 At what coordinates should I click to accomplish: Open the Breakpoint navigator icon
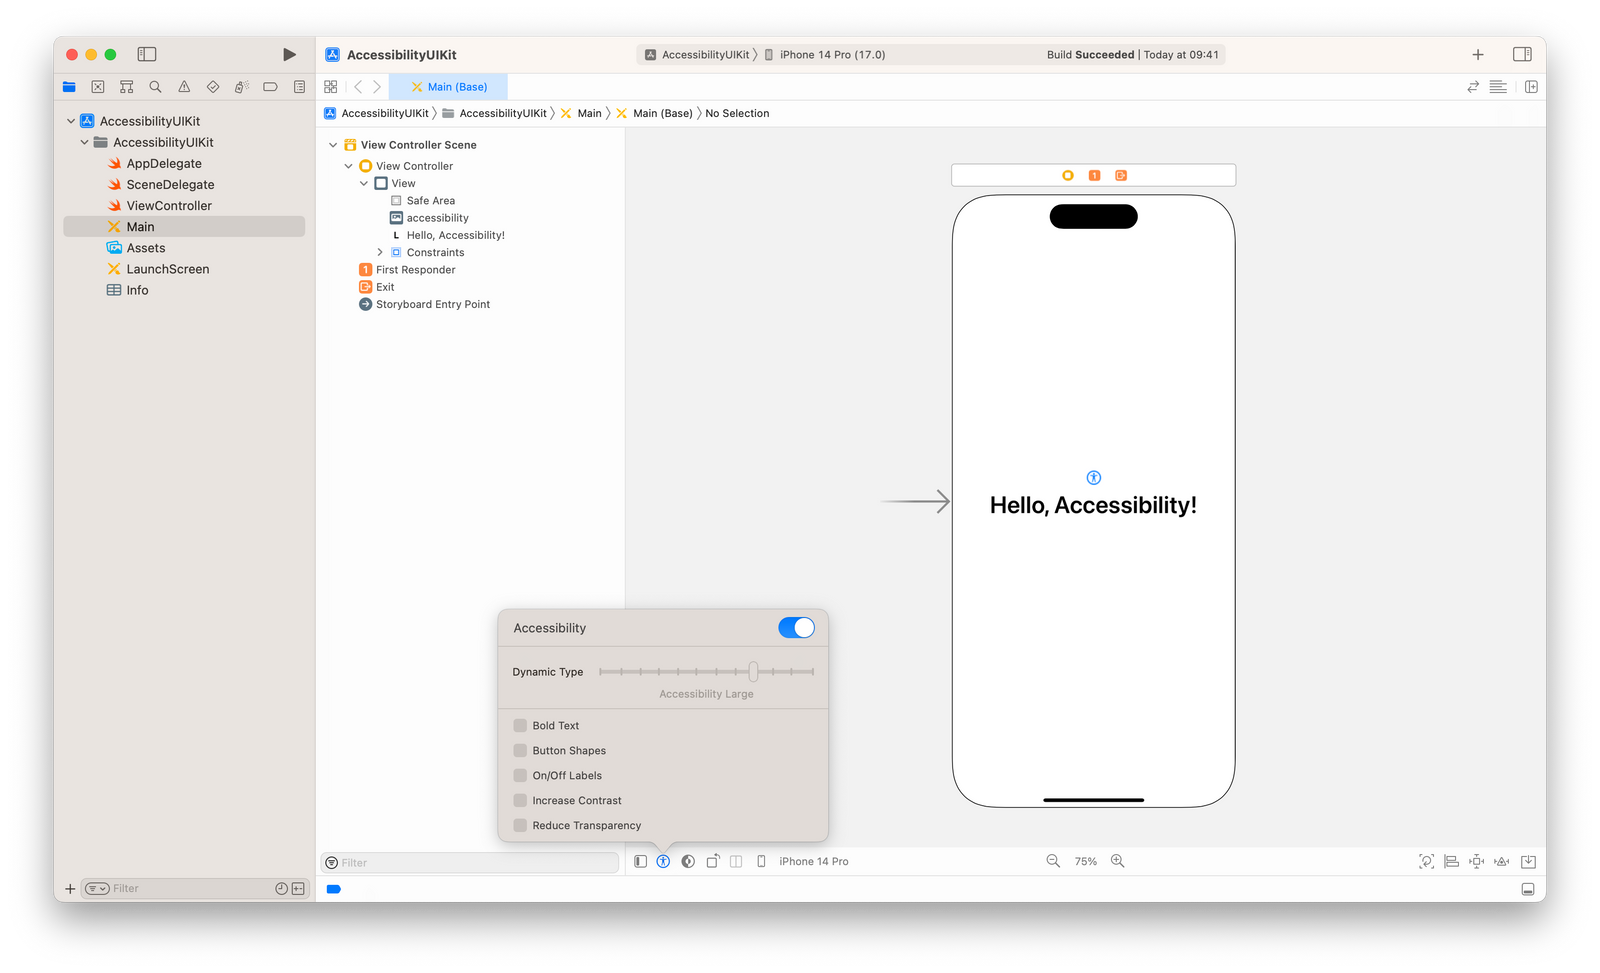click(269, 86)
